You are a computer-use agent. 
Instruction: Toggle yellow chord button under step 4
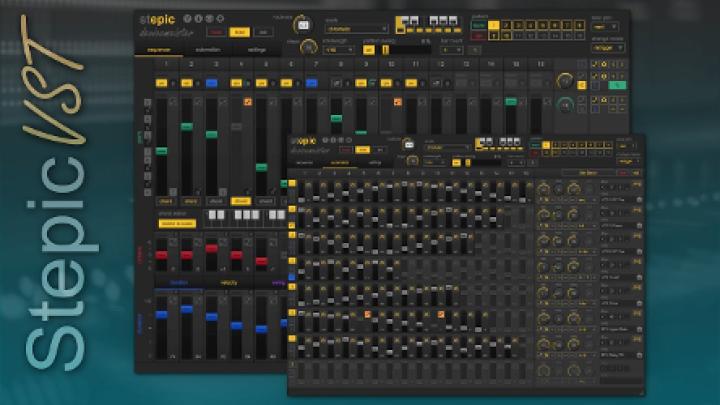[x=240, y=201]
